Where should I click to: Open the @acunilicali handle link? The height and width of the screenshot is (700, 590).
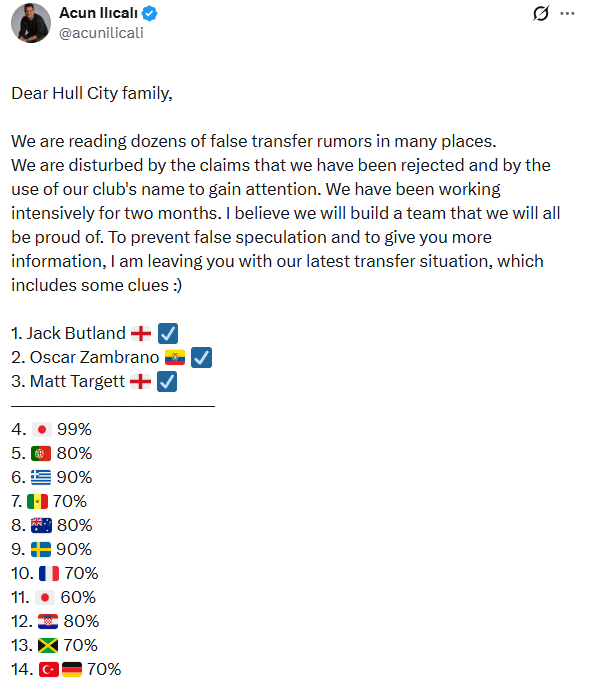[x=101, y=33]
